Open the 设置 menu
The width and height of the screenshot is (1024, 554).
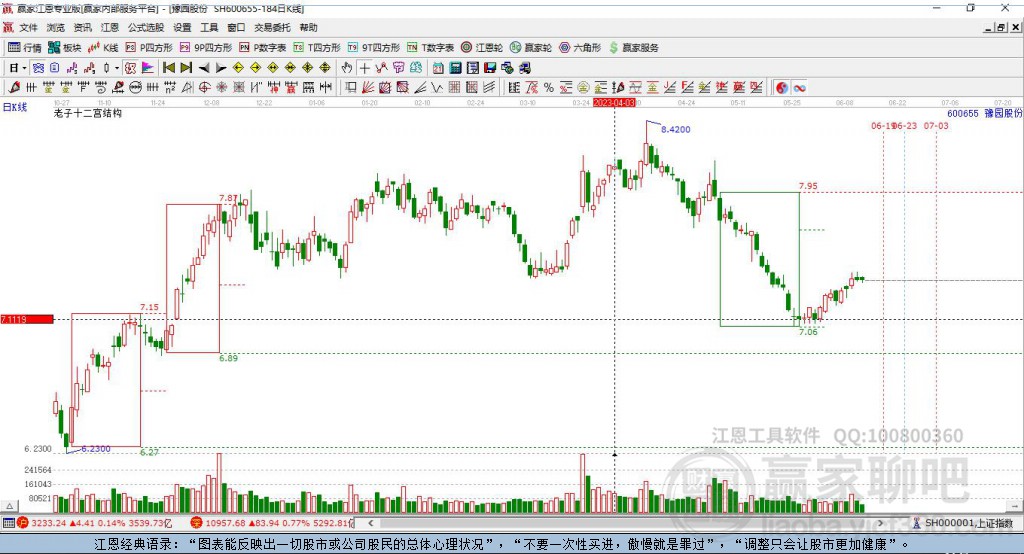pos(182,27)
